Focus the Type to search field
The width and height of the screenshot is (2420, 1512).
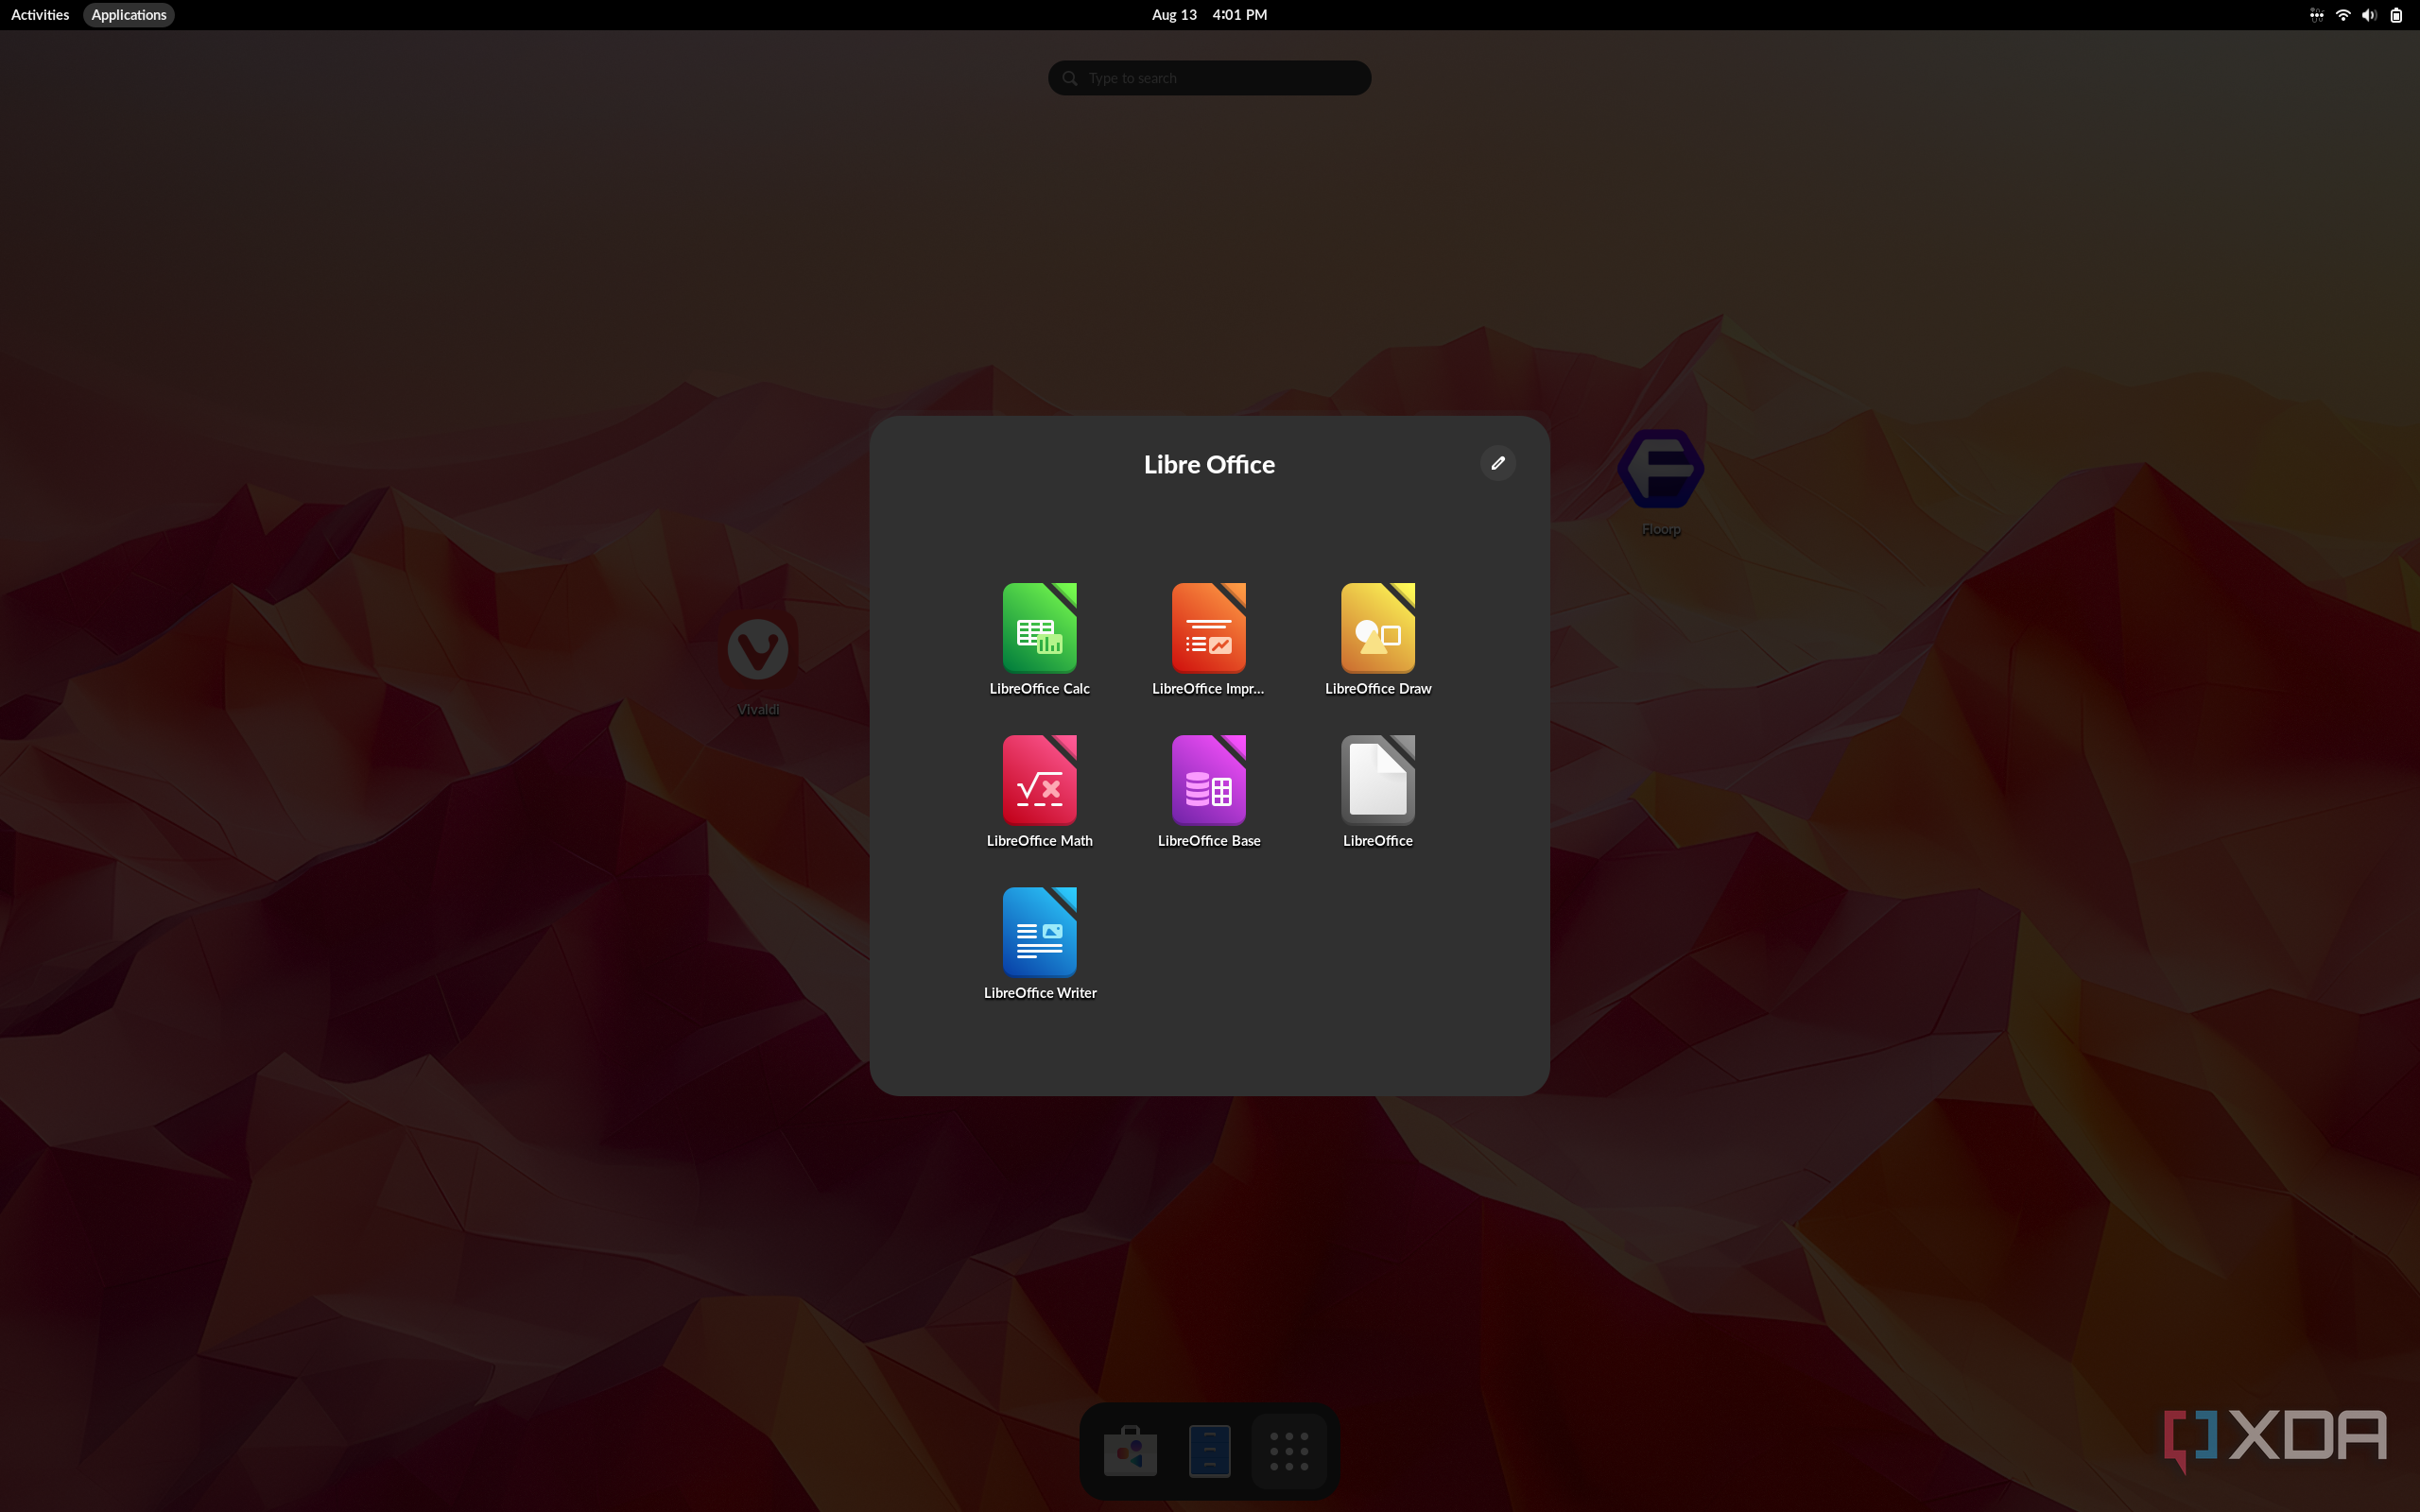(1209, 78)
